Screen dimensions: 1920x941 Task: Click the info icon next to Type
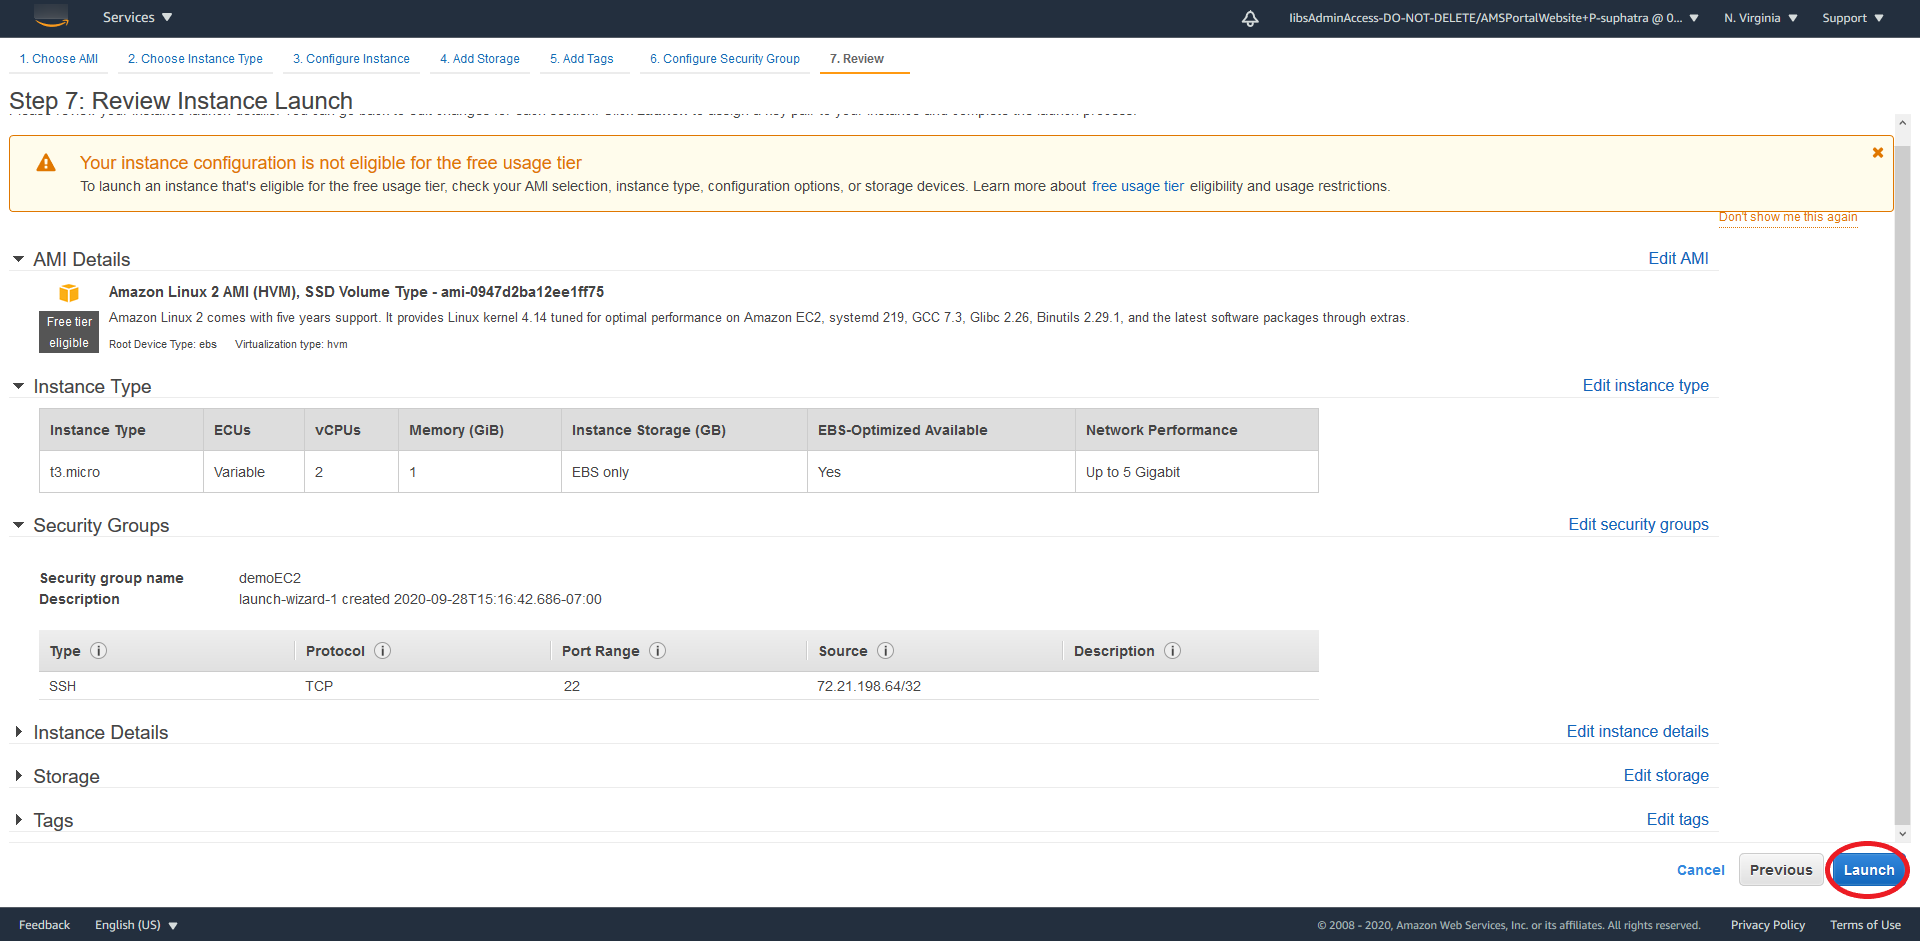point(98,651)
